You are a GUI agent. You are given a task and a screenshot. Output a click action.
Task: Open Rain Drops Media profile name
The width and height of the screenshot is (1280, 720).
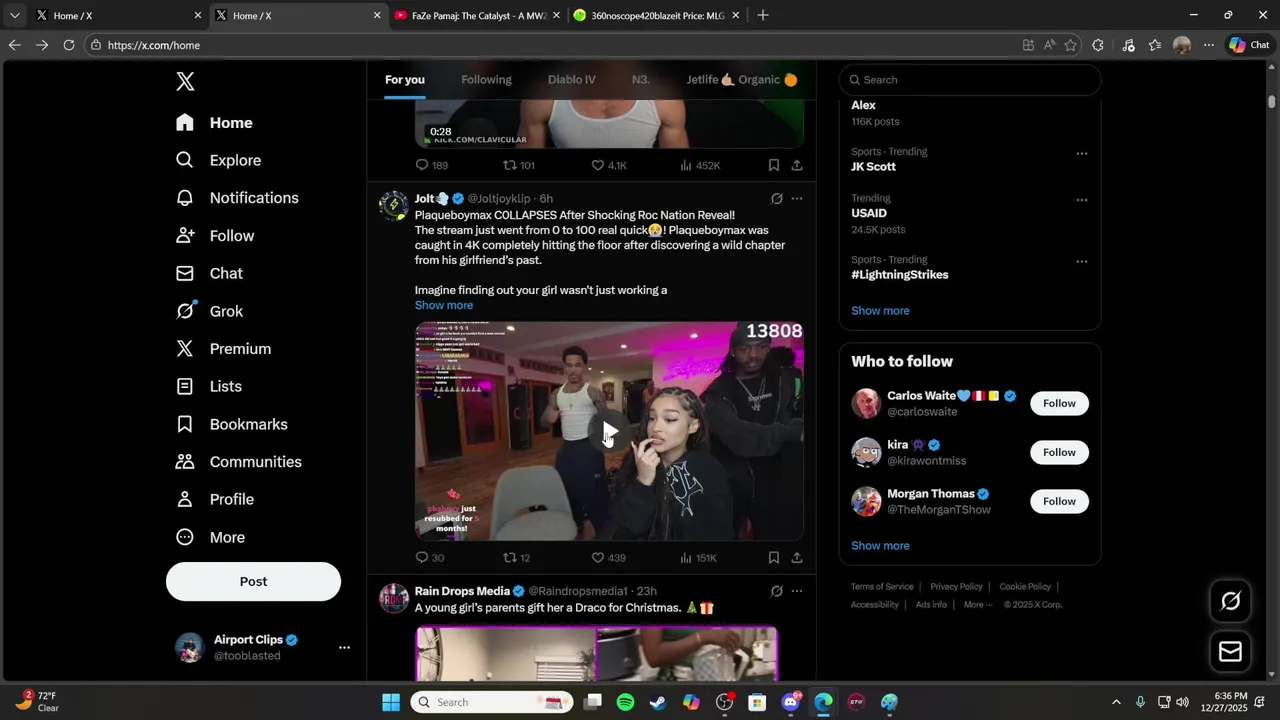(x=462, y=591)
